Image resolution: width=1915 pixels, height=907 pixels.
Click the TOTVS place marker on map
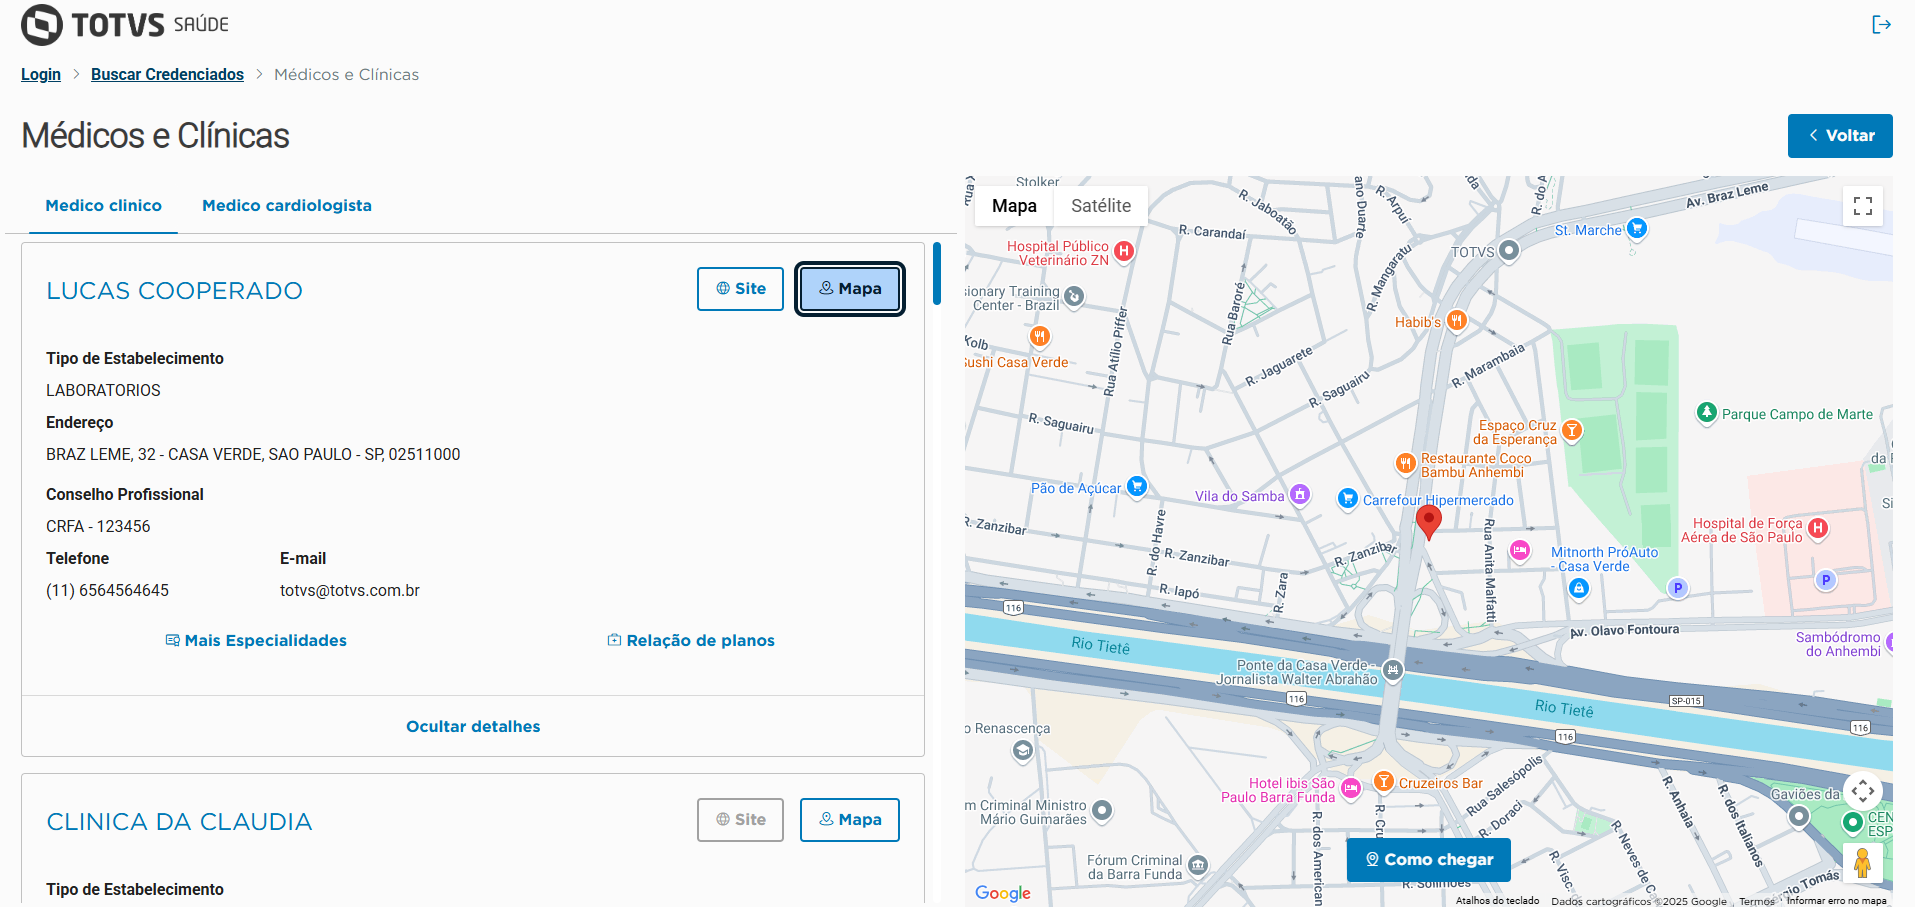[x=1509, y=251]
